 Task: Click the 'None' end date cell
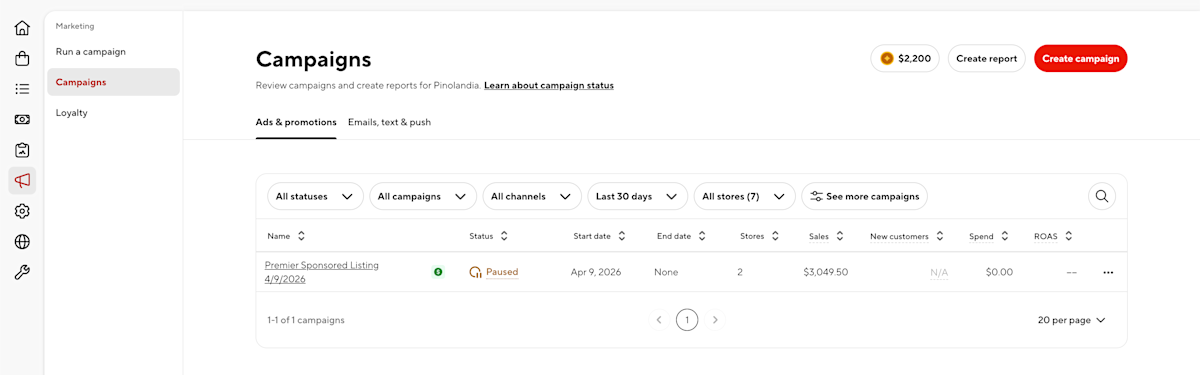coord(666,272)
